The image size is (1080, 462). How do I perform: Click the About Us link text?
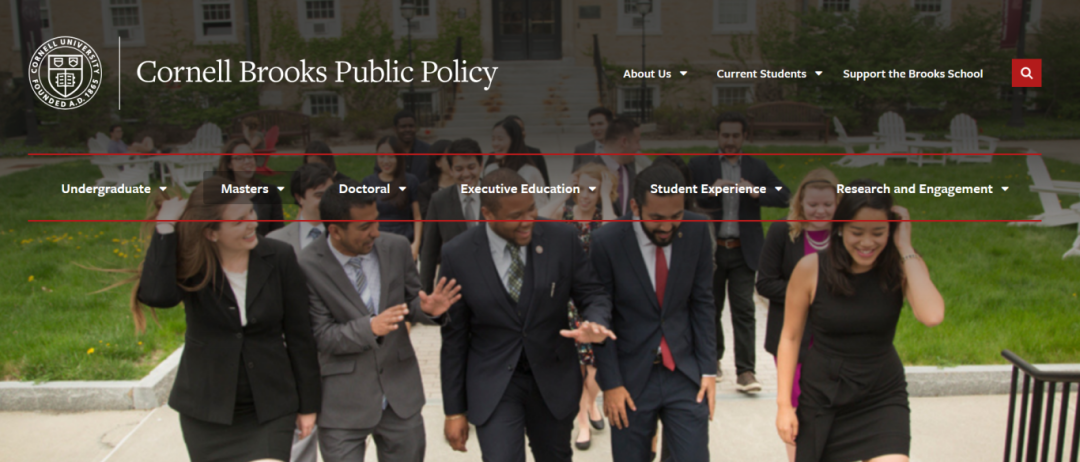click(647, 74)
